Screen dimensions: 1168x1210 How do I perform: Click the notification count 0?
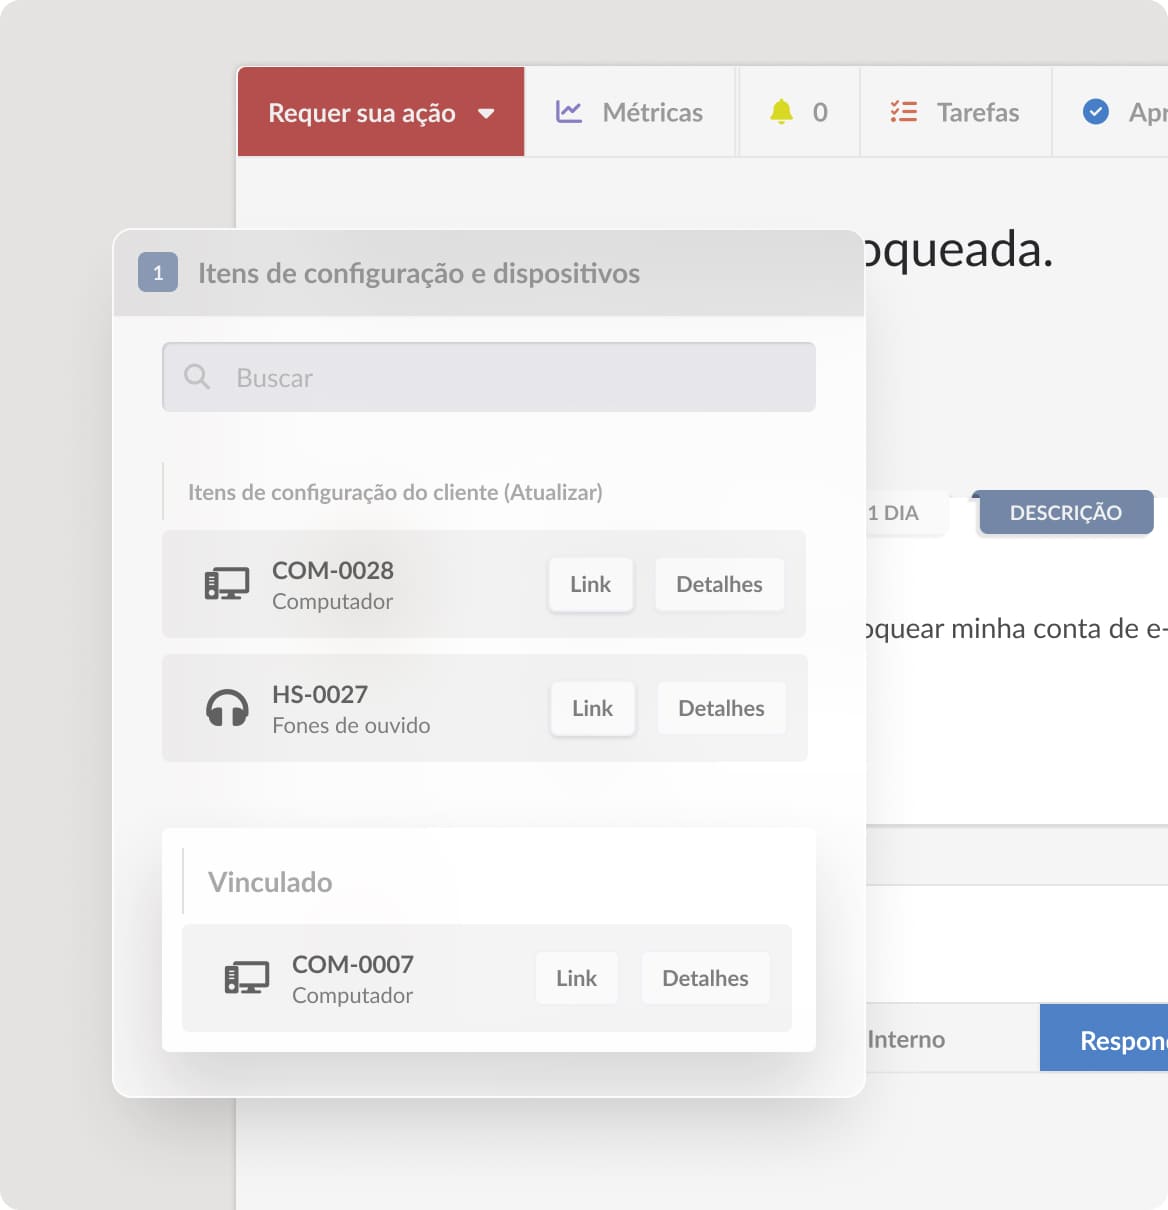click(x=820, y=112)
